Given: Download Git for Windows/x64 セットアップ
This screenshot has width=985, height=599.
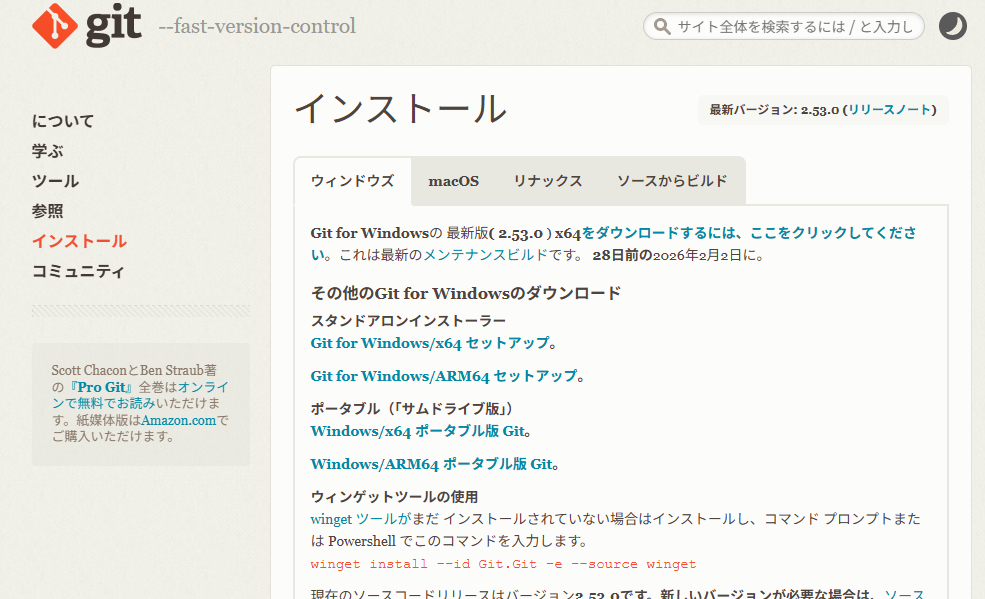Looking at the screenshot, I should coord(430,343).
